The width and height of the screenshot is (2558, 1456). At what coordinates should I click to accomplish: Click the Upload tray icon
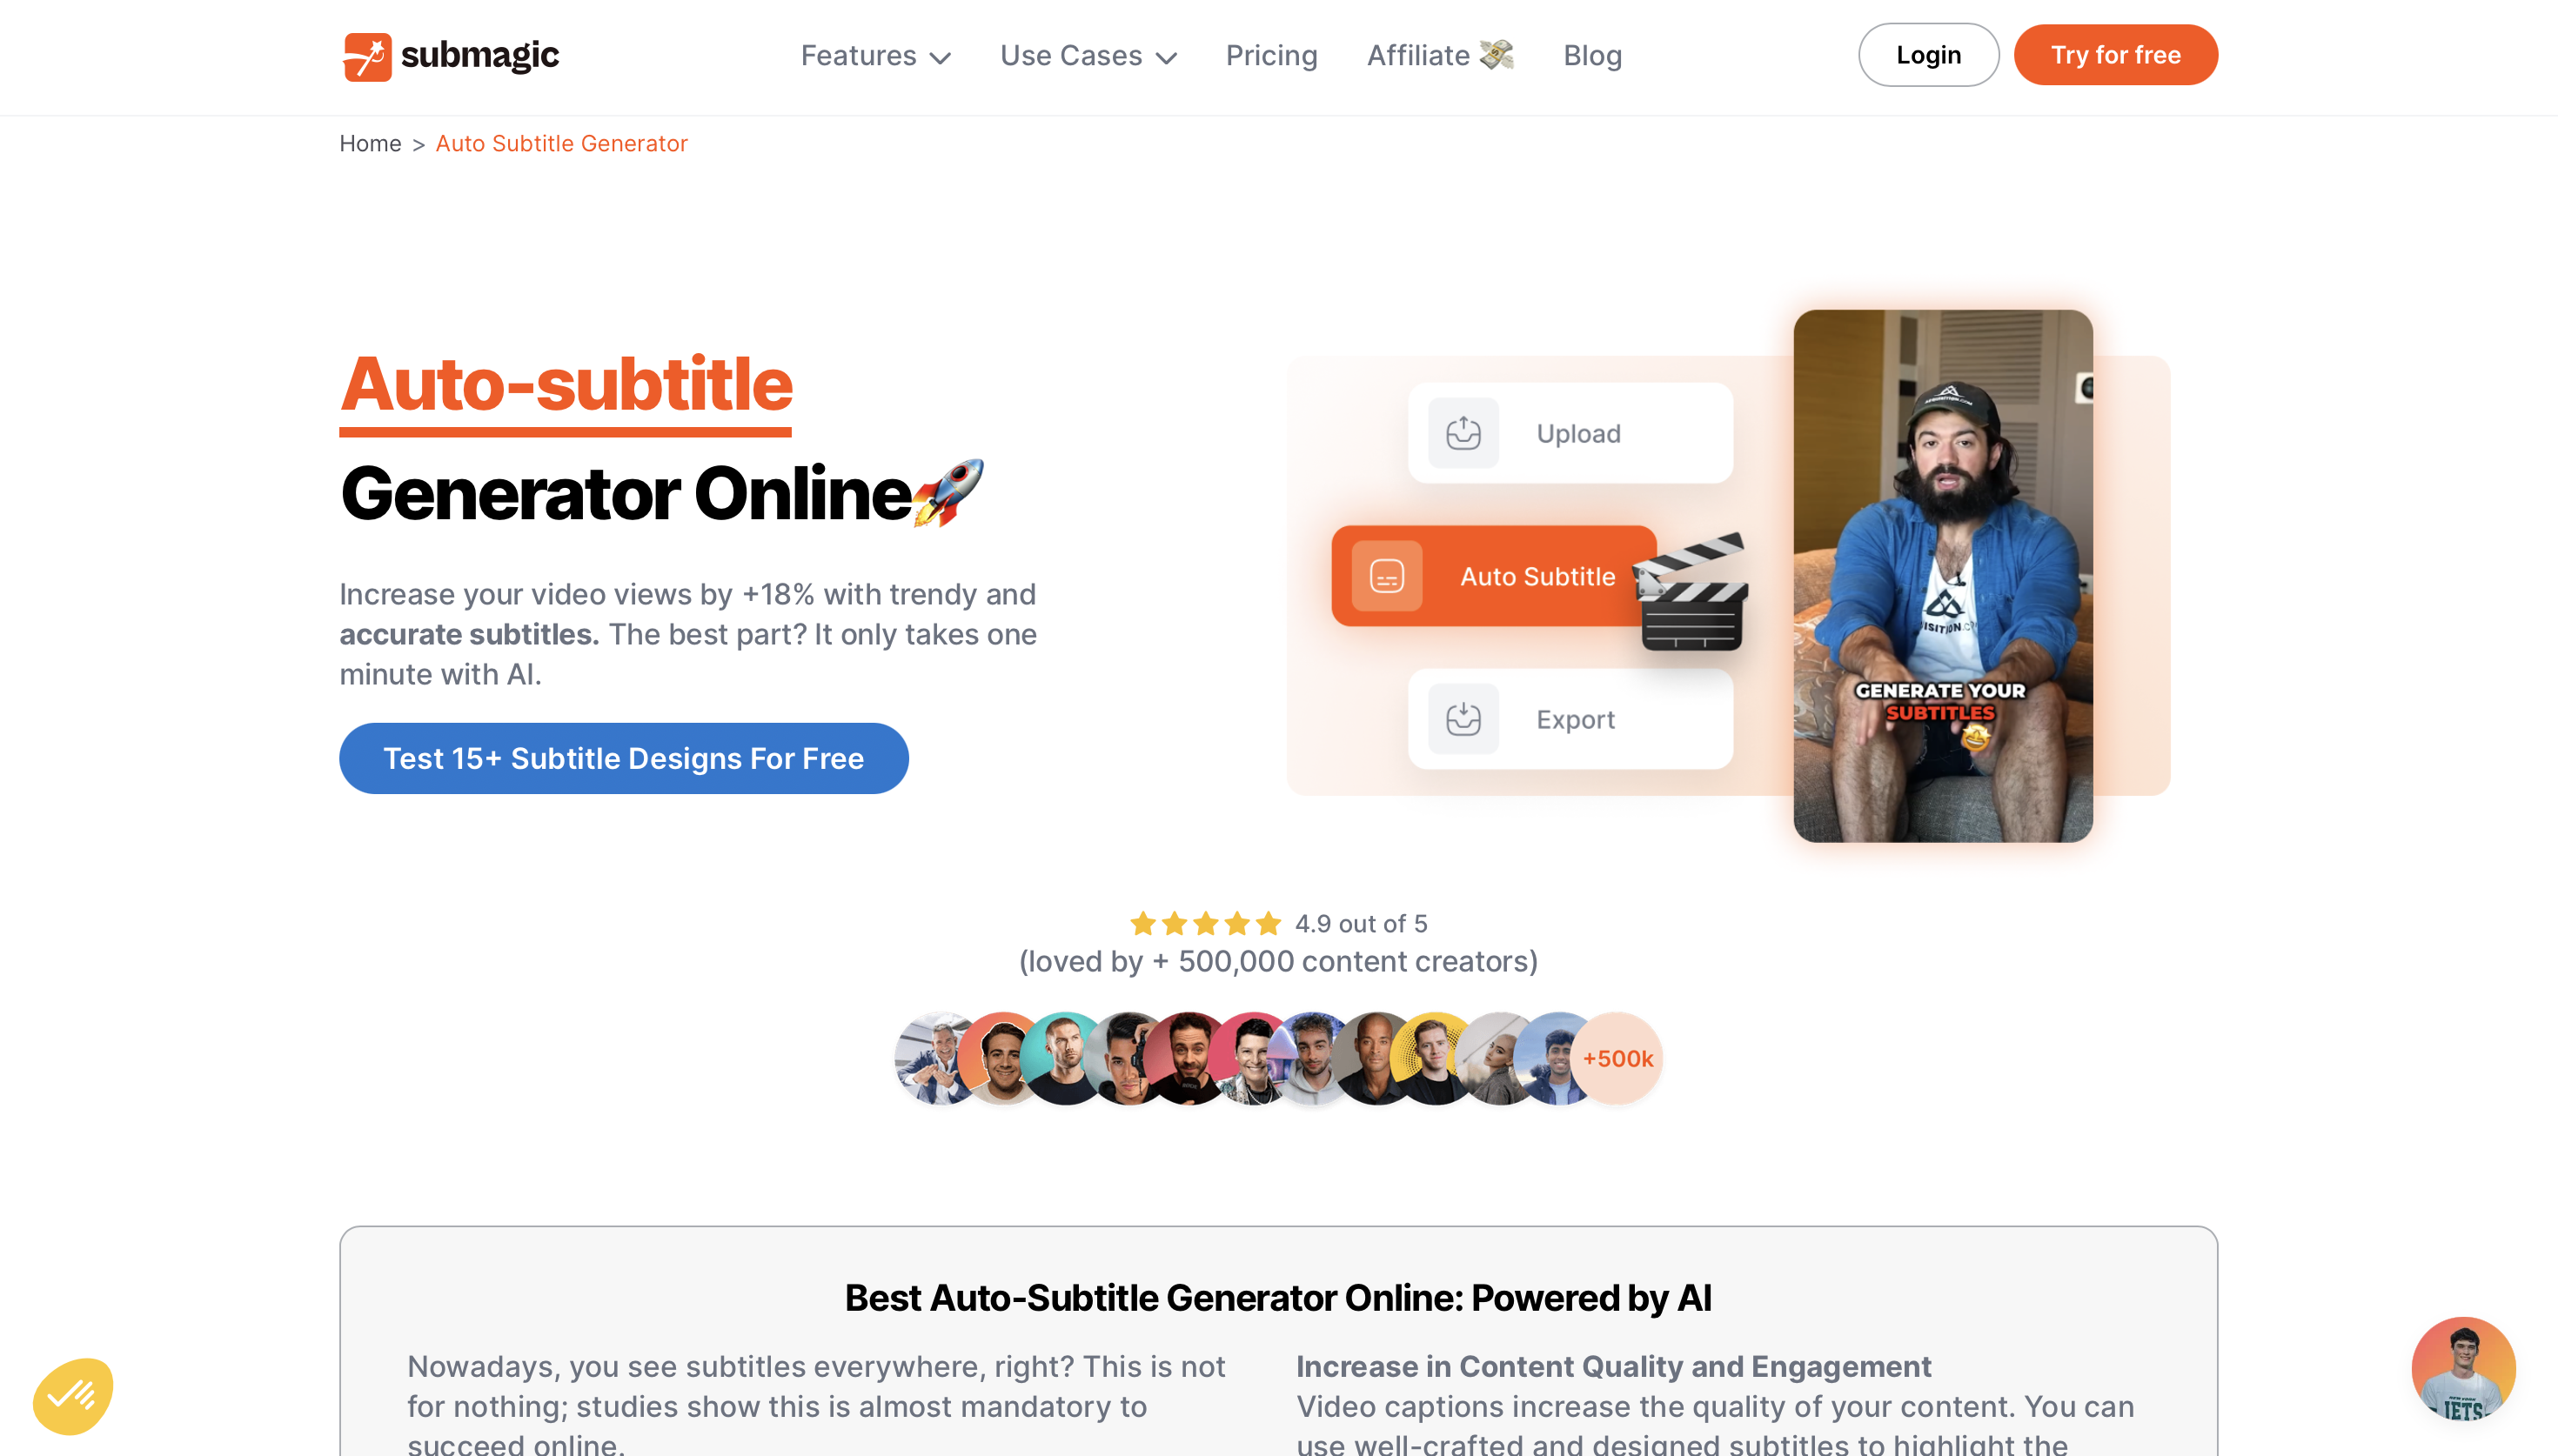1462,433
